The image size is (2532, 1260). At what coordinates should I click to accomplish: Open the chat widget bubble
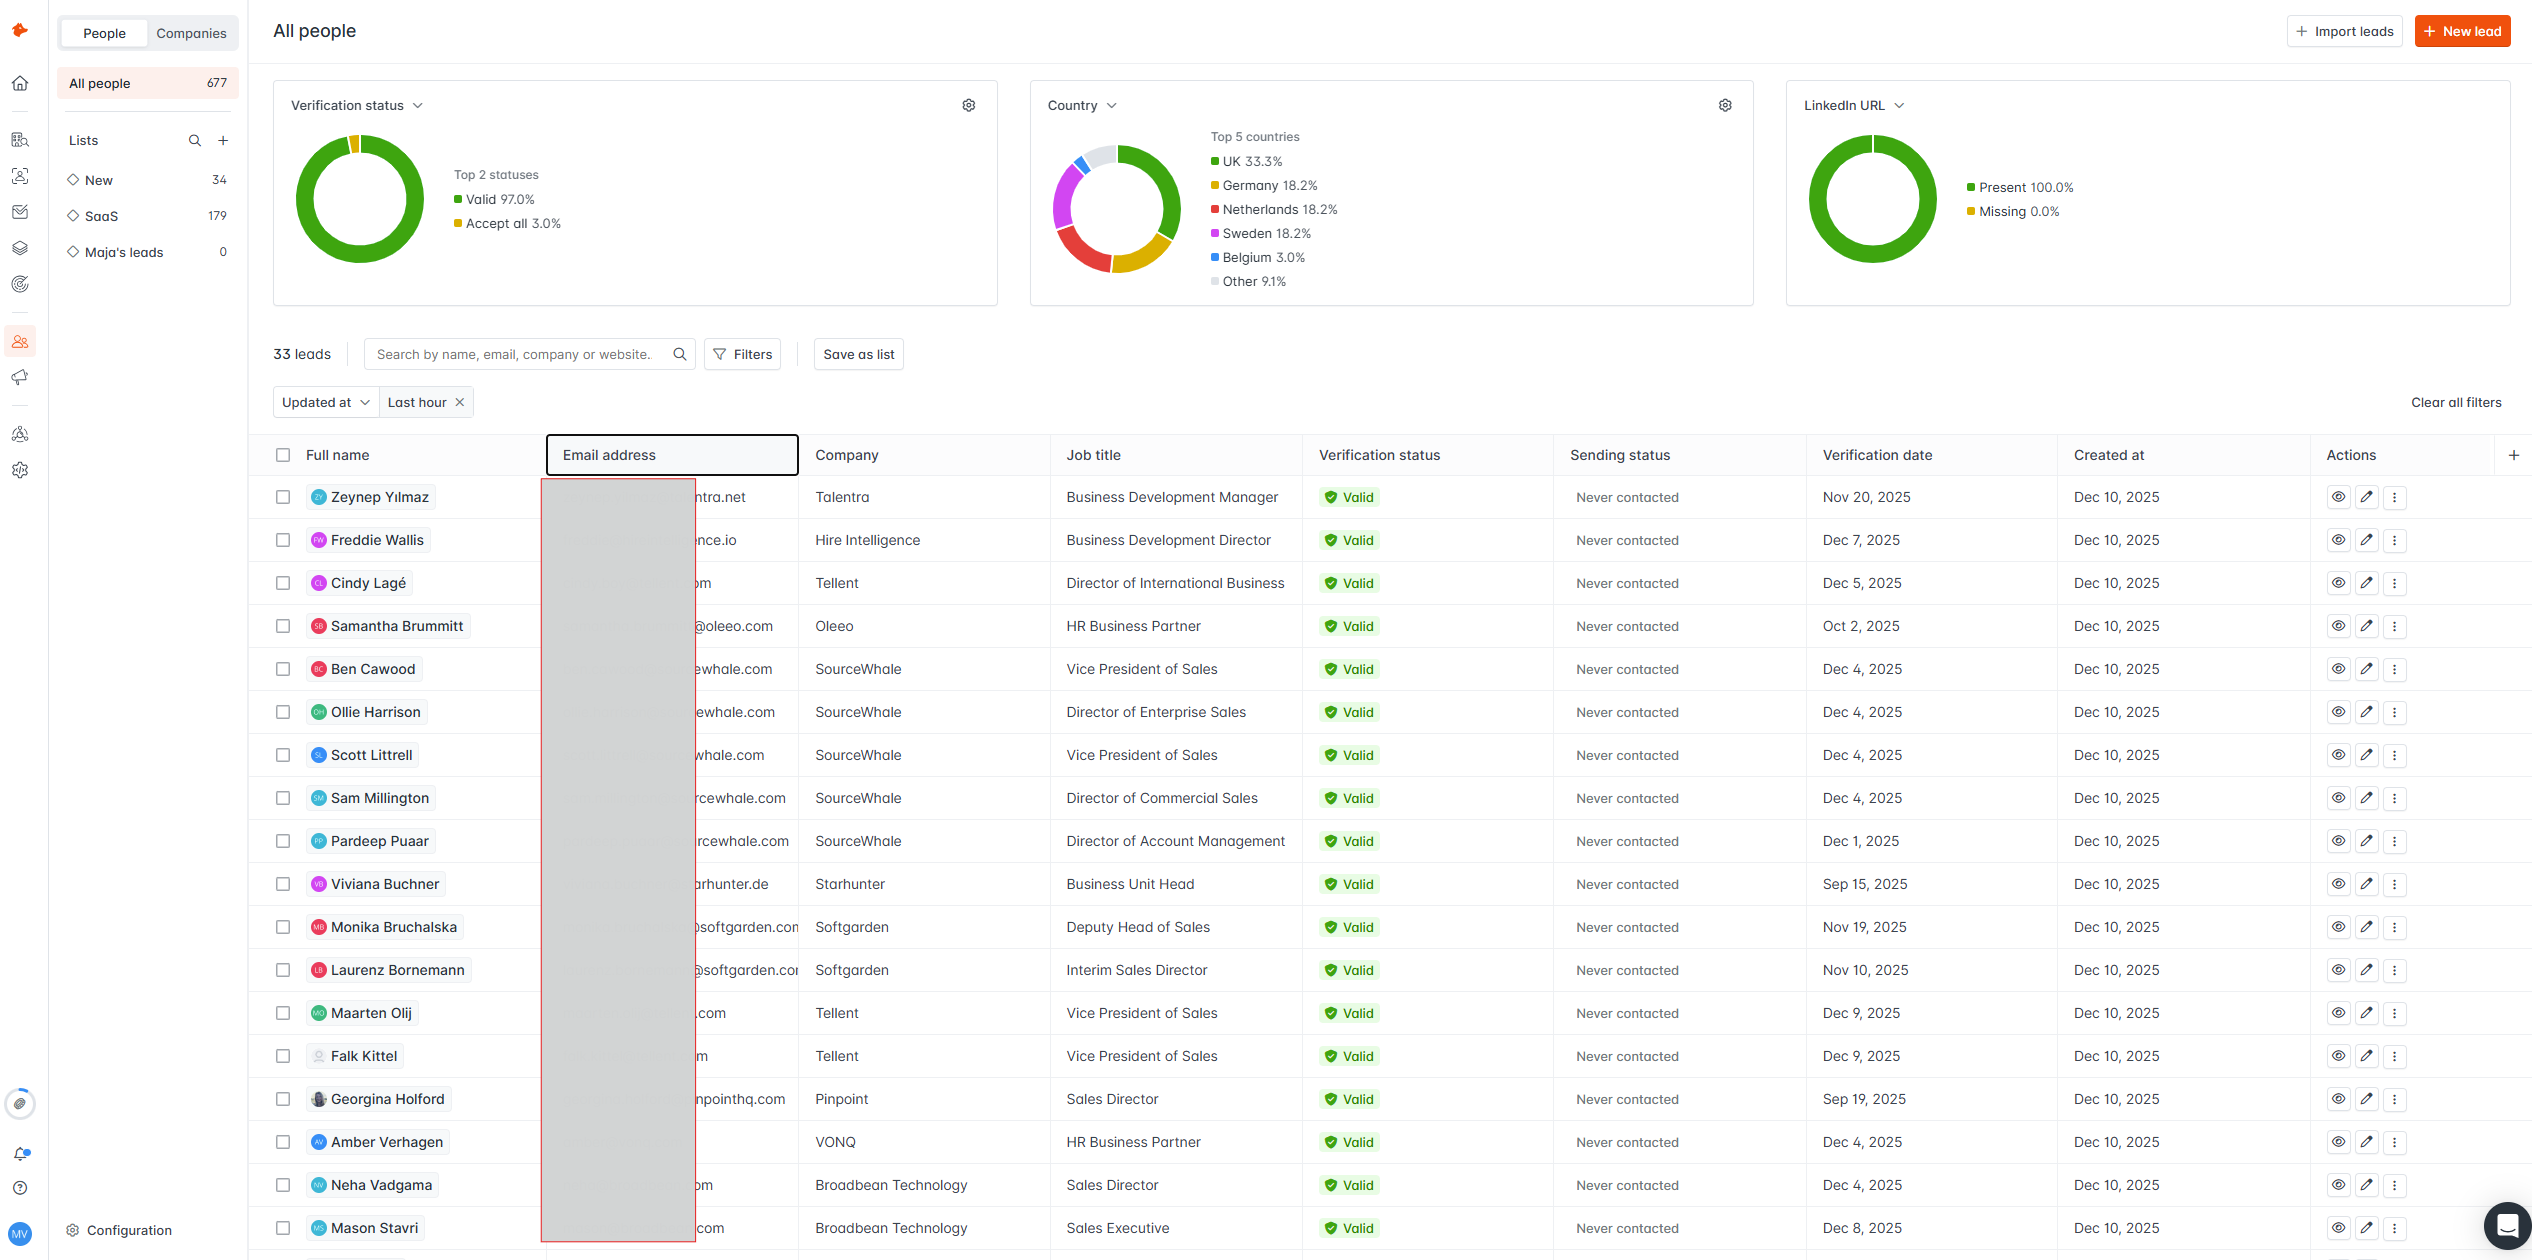2506,1225
